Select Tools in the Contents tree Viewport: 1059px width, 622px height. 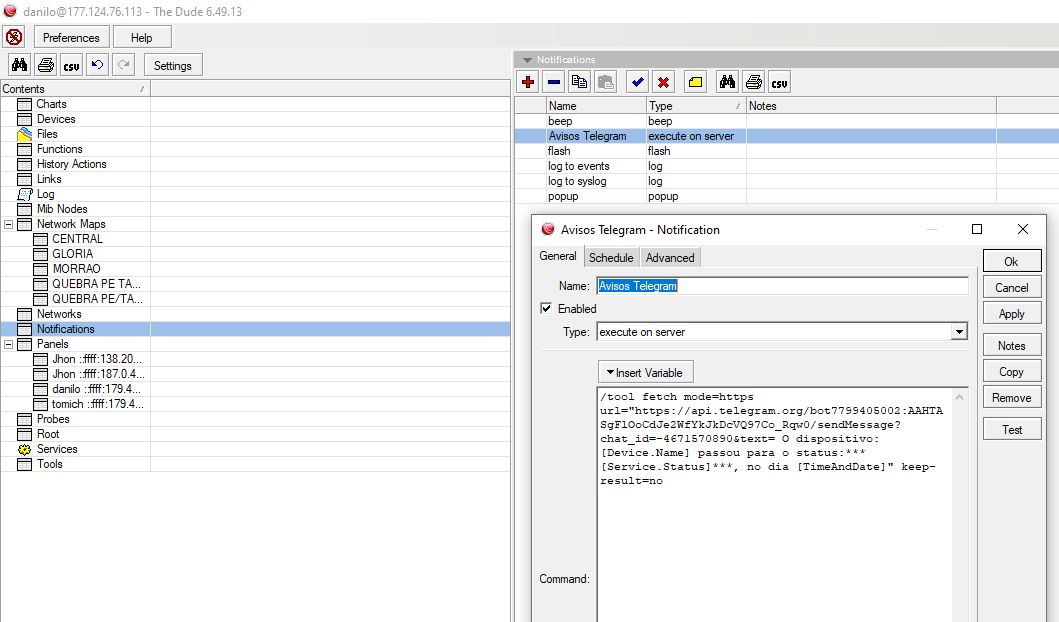[50, 464]
